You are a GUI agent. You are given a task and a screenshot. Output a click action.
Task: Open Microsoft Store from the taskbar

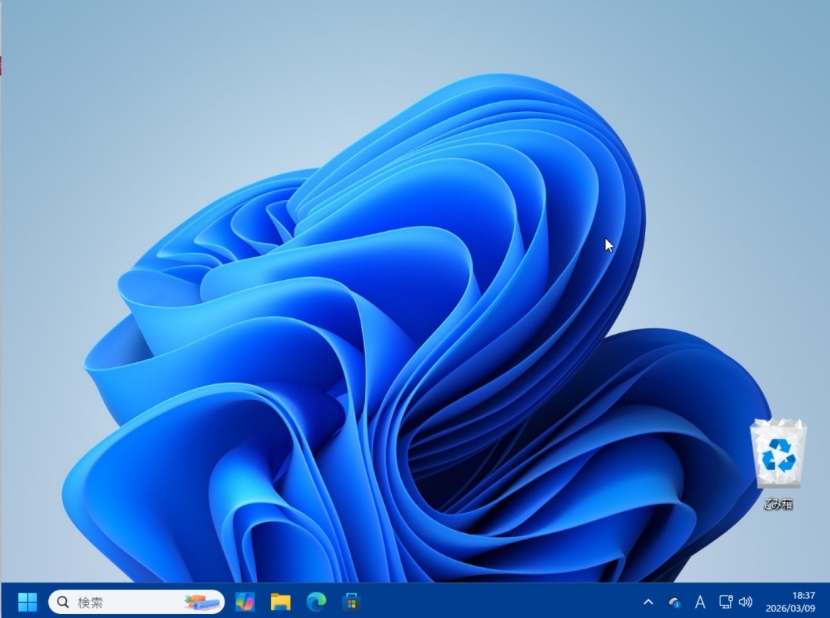[x=351, y=602]
